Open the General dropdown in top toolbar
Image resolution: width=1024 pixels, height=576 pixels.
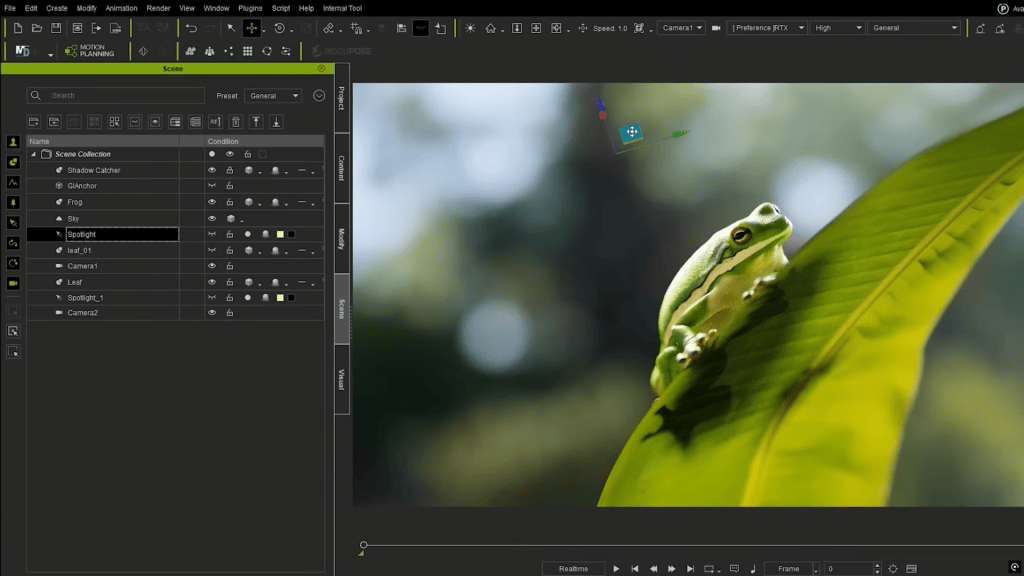[x=914, y=28]
